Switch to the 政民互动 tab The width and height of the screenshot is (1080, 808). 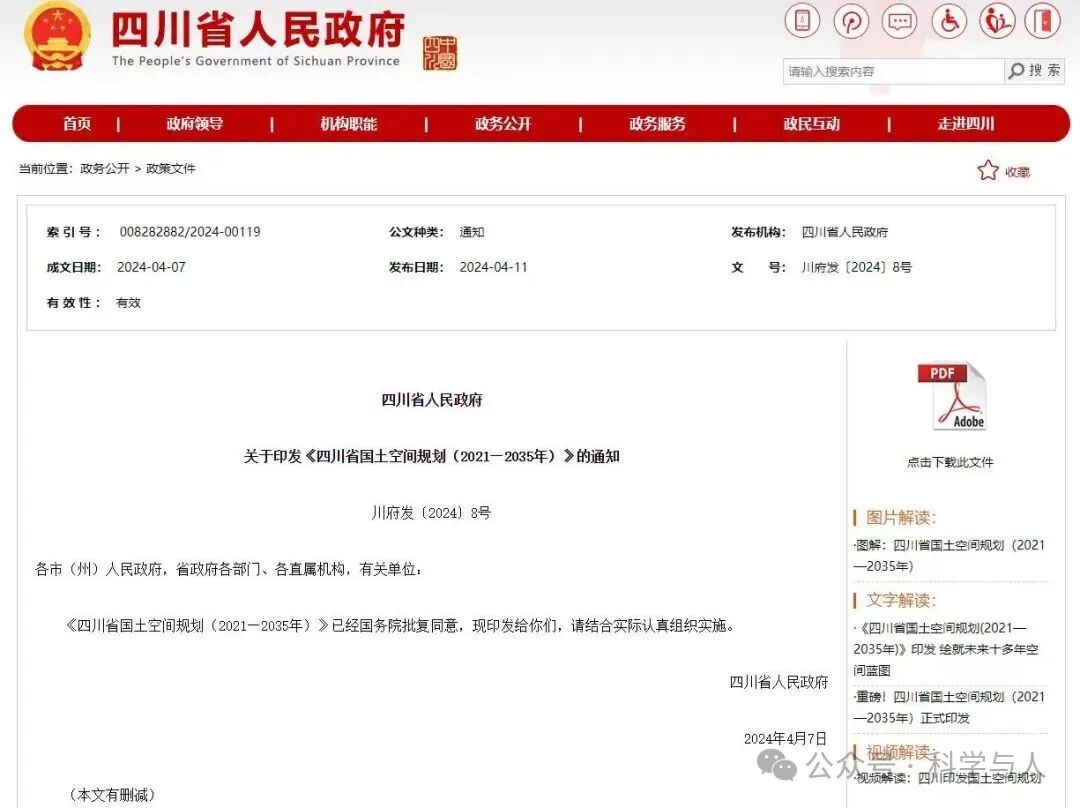click(811, 123)
